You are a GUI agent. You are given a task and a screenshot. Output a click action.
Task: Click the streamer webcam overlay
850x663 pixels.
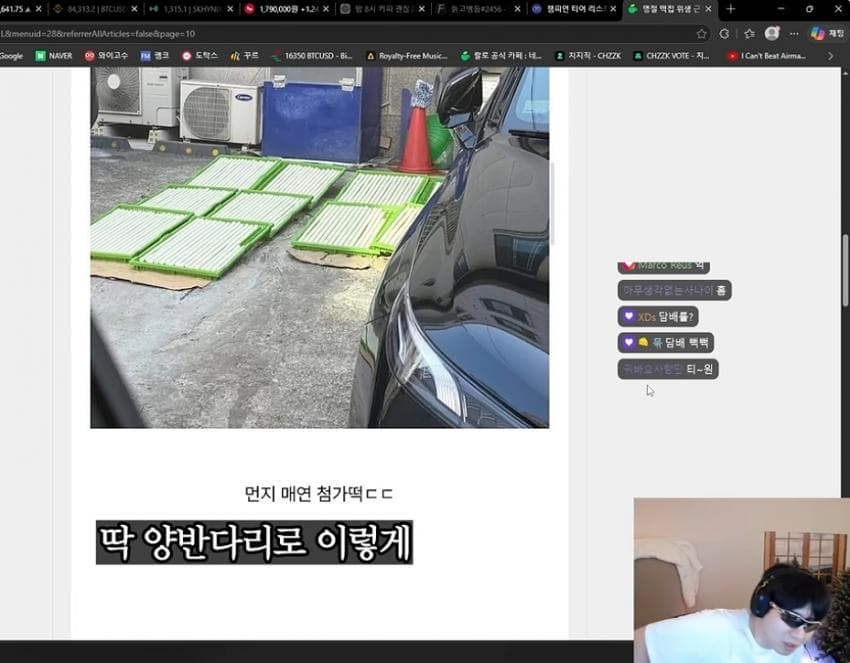click(742, 580)
